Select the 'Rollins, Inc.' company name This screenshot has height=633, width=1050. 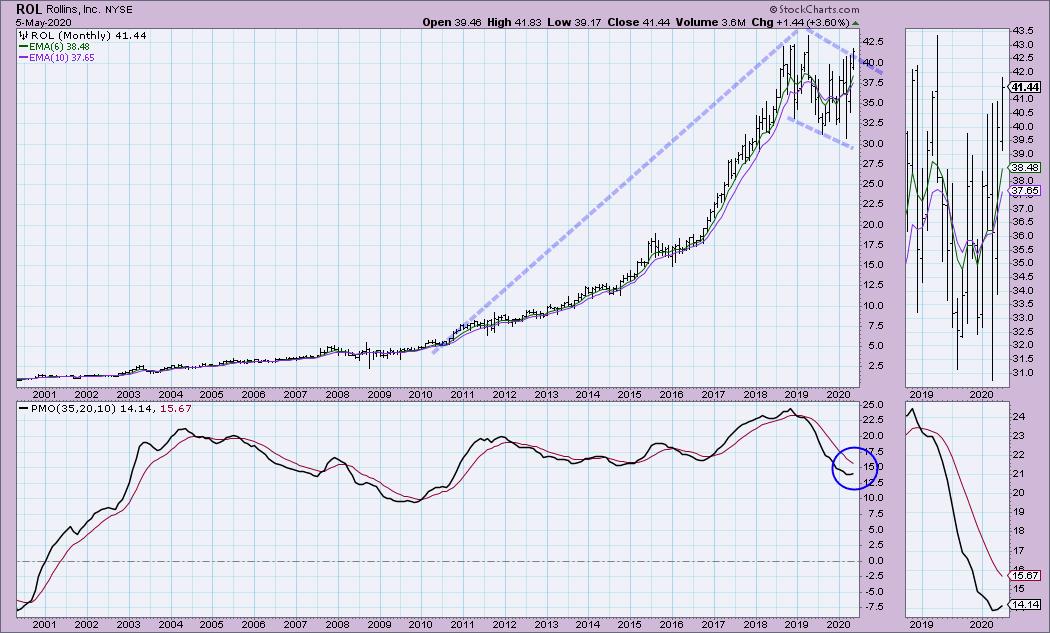(x=73, y=9)
